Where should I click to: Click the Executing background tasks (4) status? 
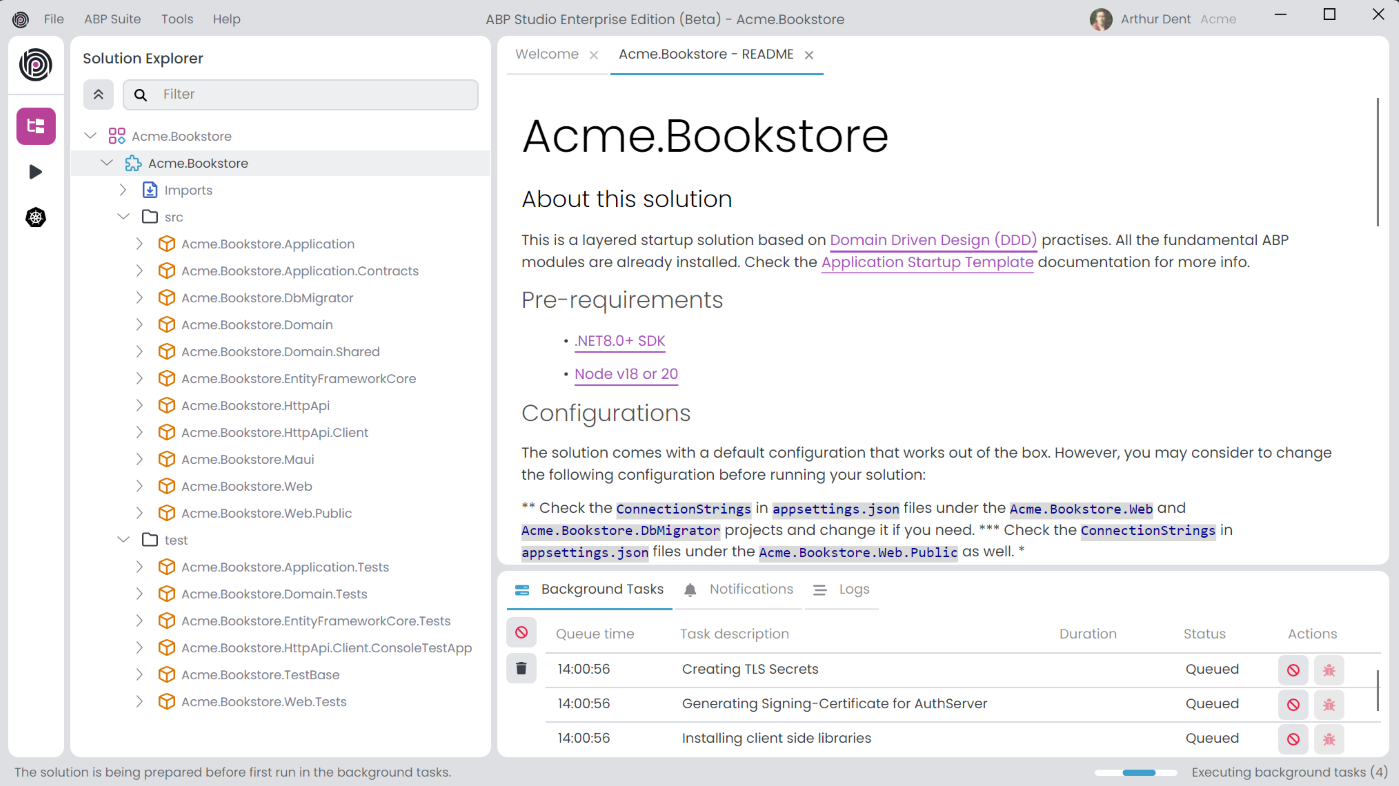(x=1290, y=772)
